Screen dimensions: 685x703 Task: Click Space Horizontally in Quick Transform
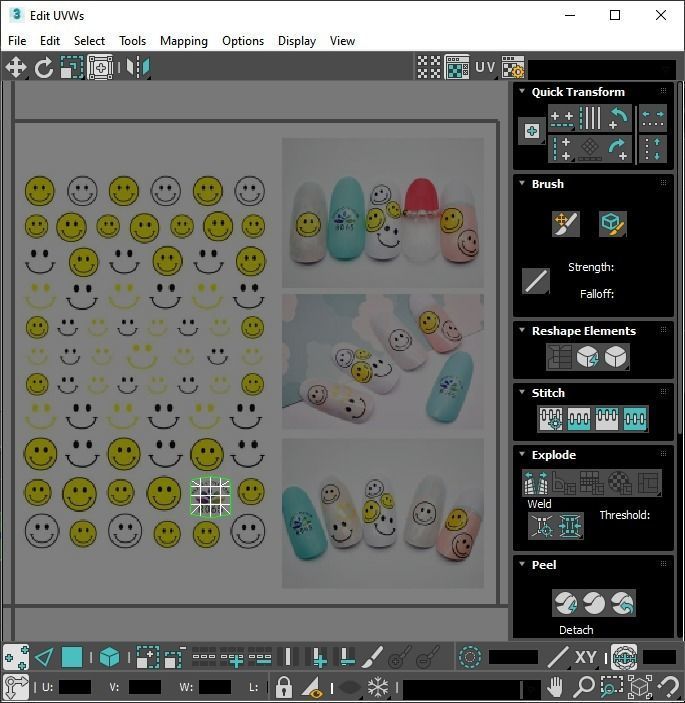click(653, 118)
